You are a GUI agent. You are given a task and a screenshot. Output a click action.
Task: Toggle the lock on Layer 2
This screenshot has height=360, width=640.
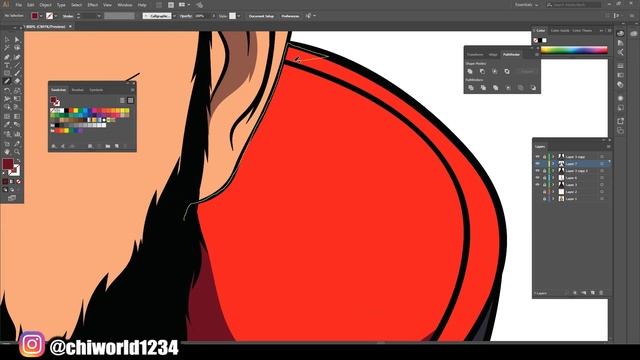coord(544,191)
